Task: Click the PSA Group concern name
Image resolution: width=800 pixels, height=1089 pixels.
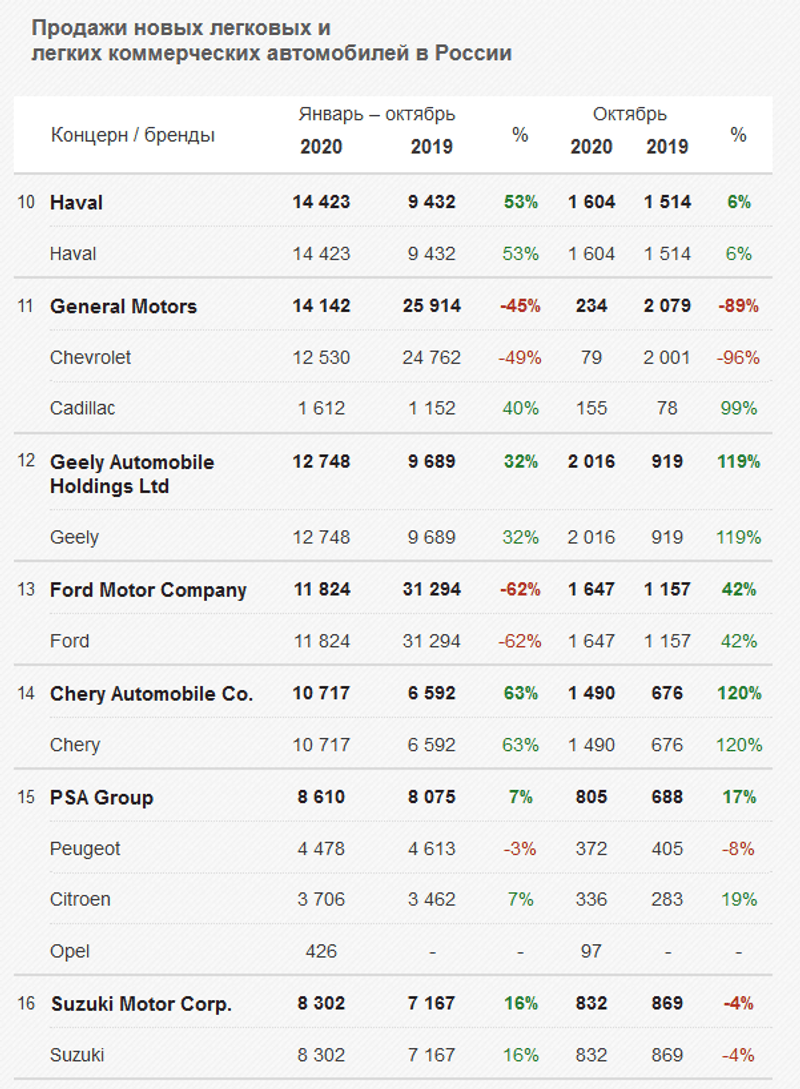Action: tap(101, 797)
